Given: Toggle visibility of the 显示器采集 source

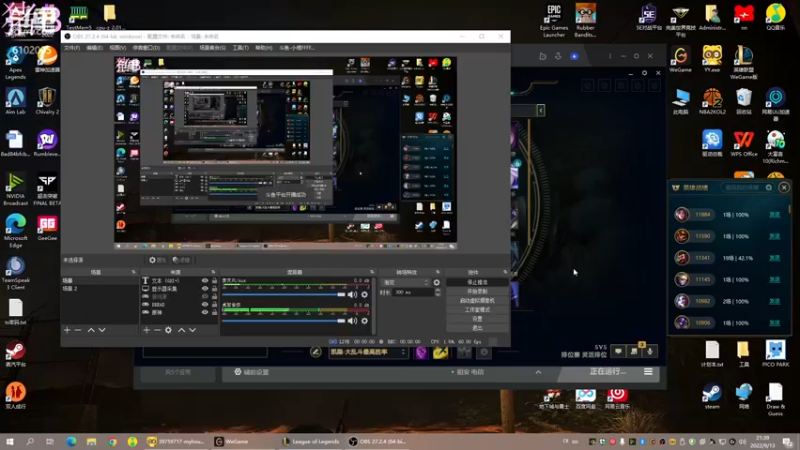Looking at the screenshot, I should 205,289.
